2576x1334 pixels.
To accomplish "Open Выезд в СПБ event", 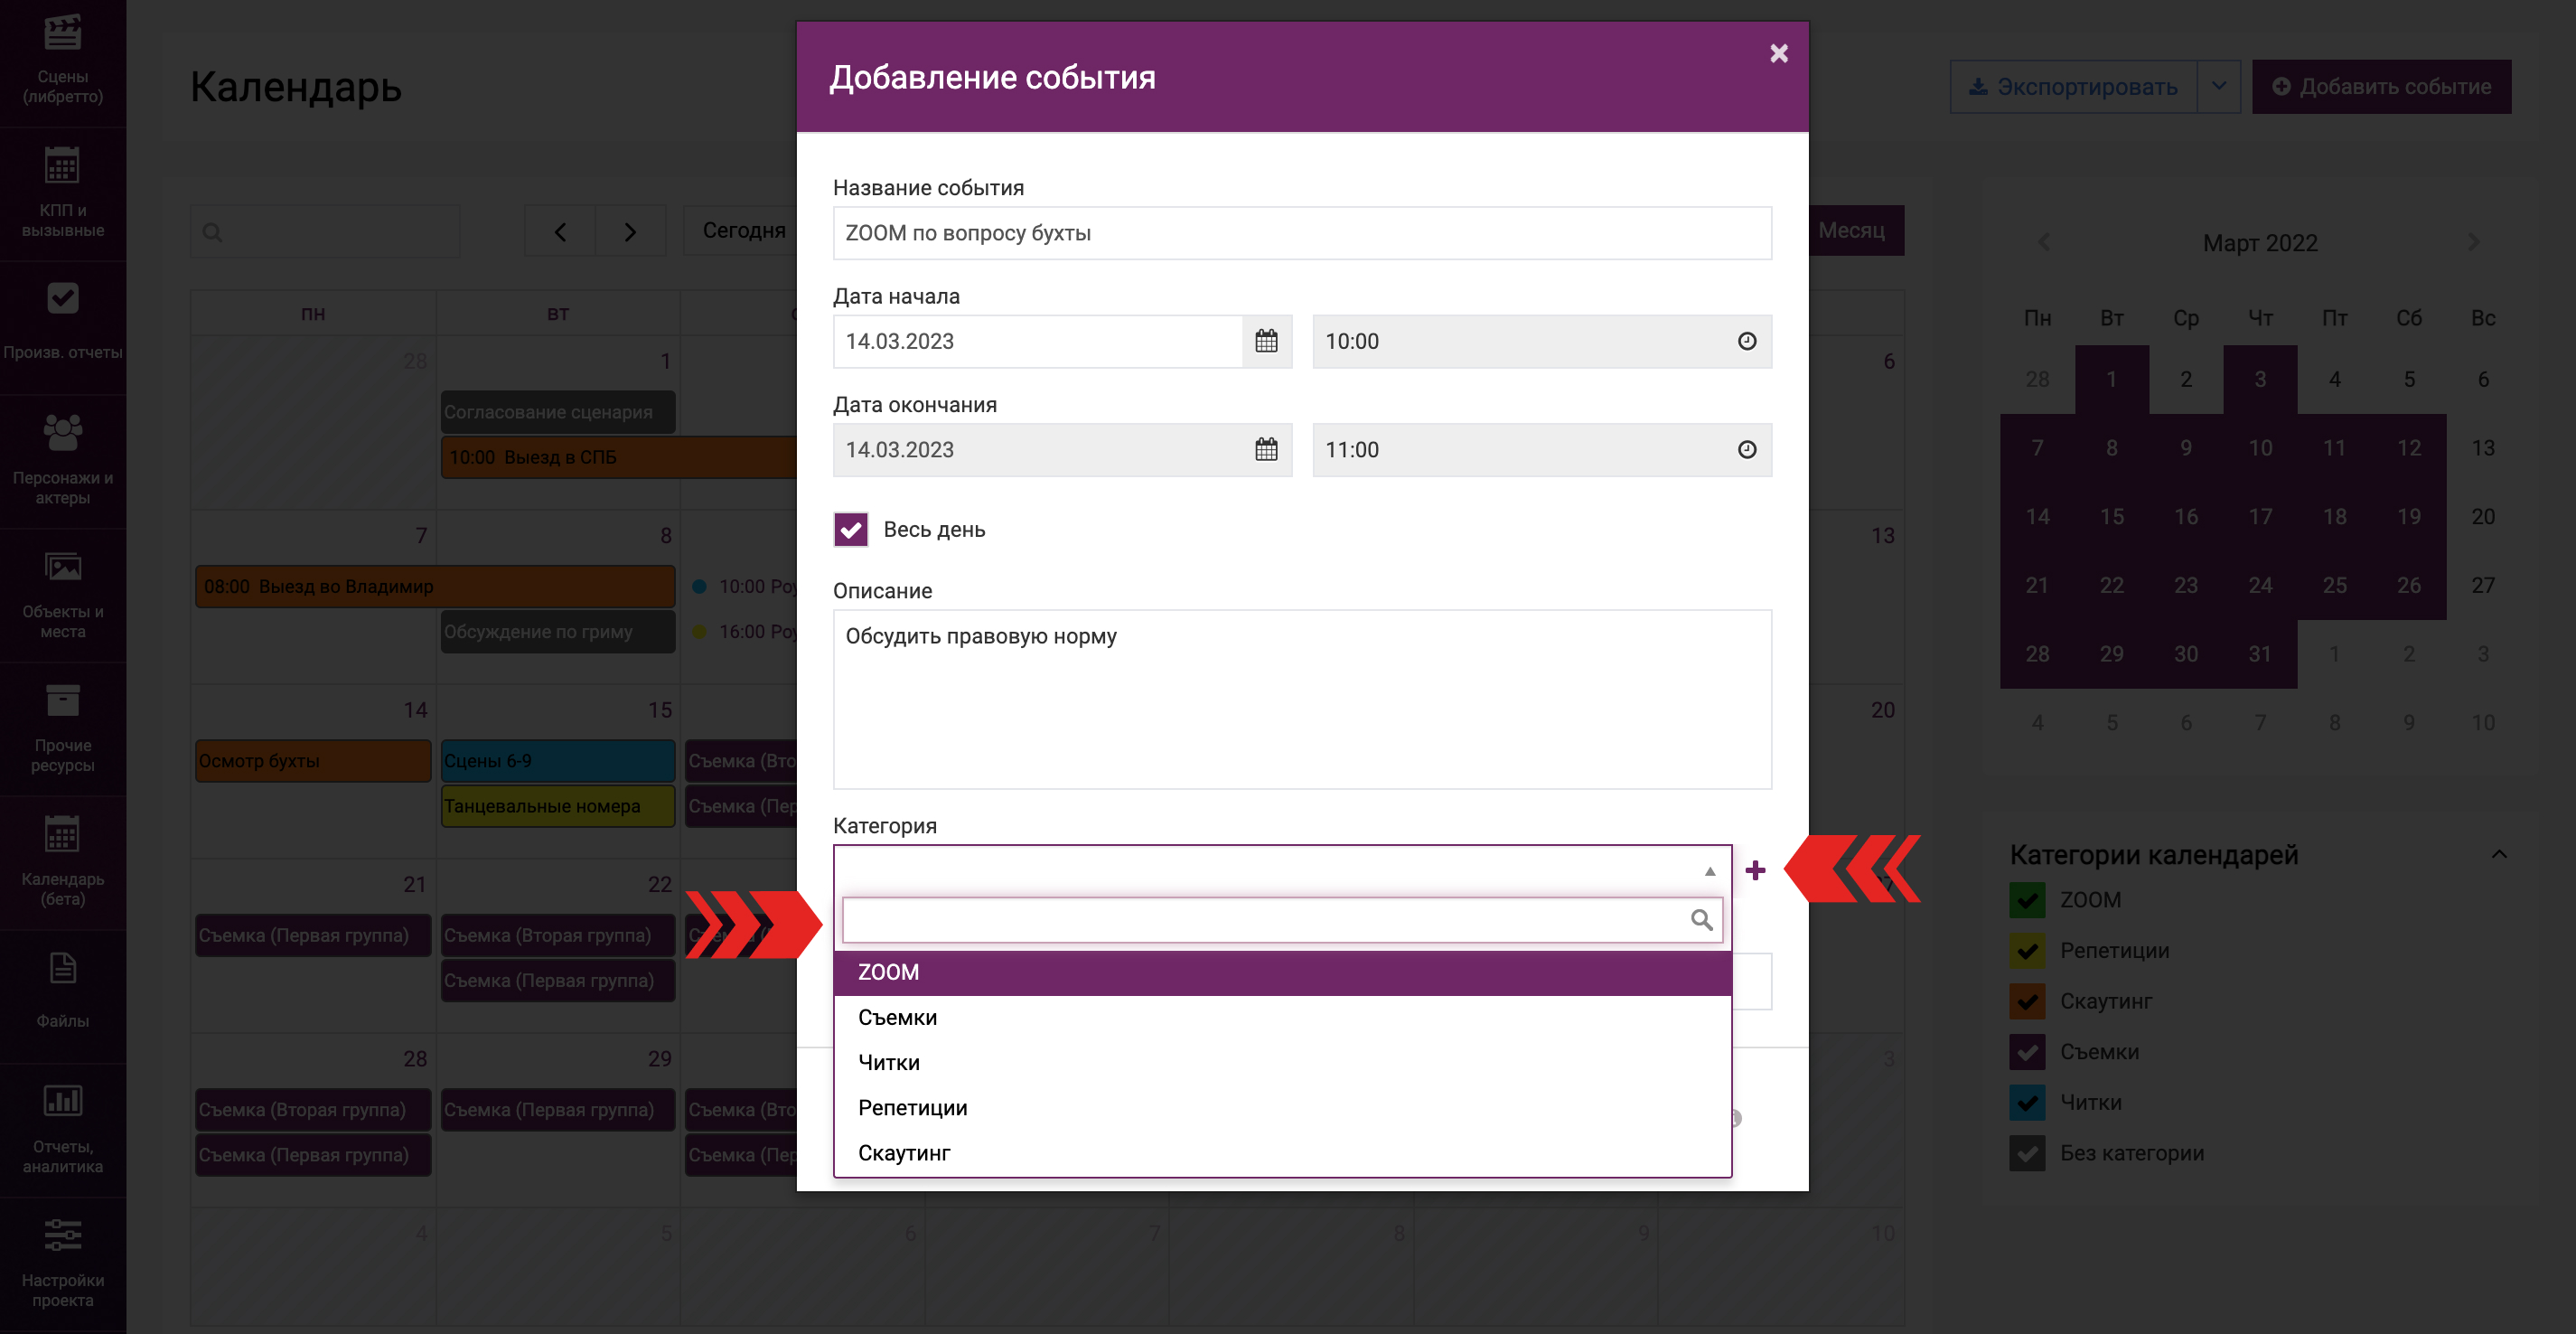I will 619,457.
